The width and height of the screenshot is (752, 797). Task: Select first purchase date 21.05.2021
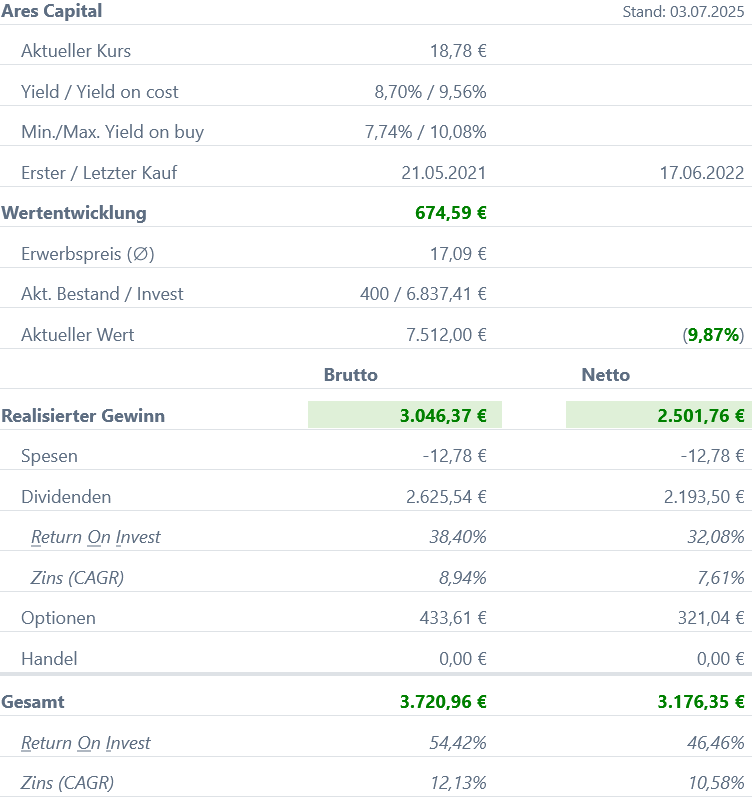tap(443, 173)
